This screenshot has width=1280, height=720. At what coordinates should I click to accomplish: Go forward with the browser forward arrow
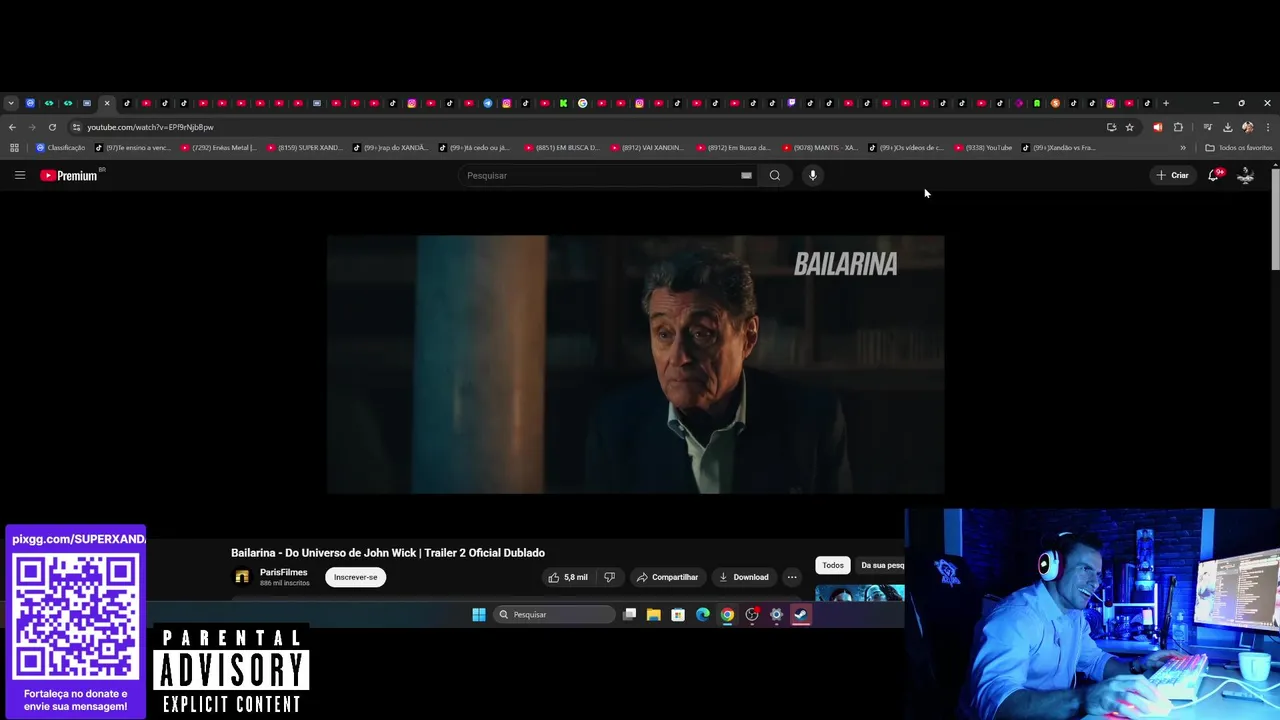point(32,127)
